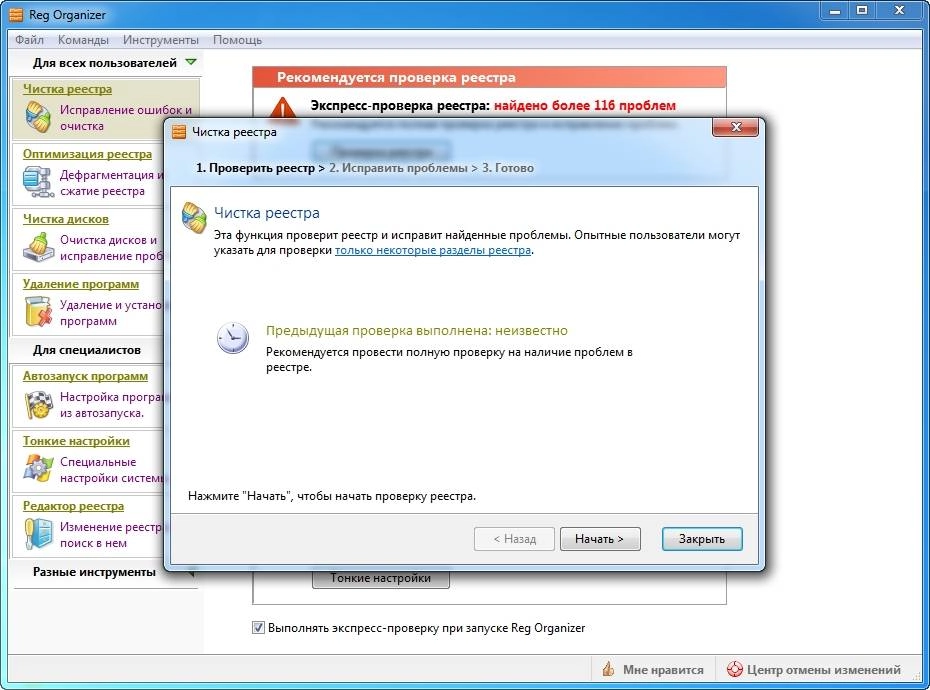Open the Автозапуск программ sidebar link
The width and height of the screenshot is (930, 690).
coord(85,376)
